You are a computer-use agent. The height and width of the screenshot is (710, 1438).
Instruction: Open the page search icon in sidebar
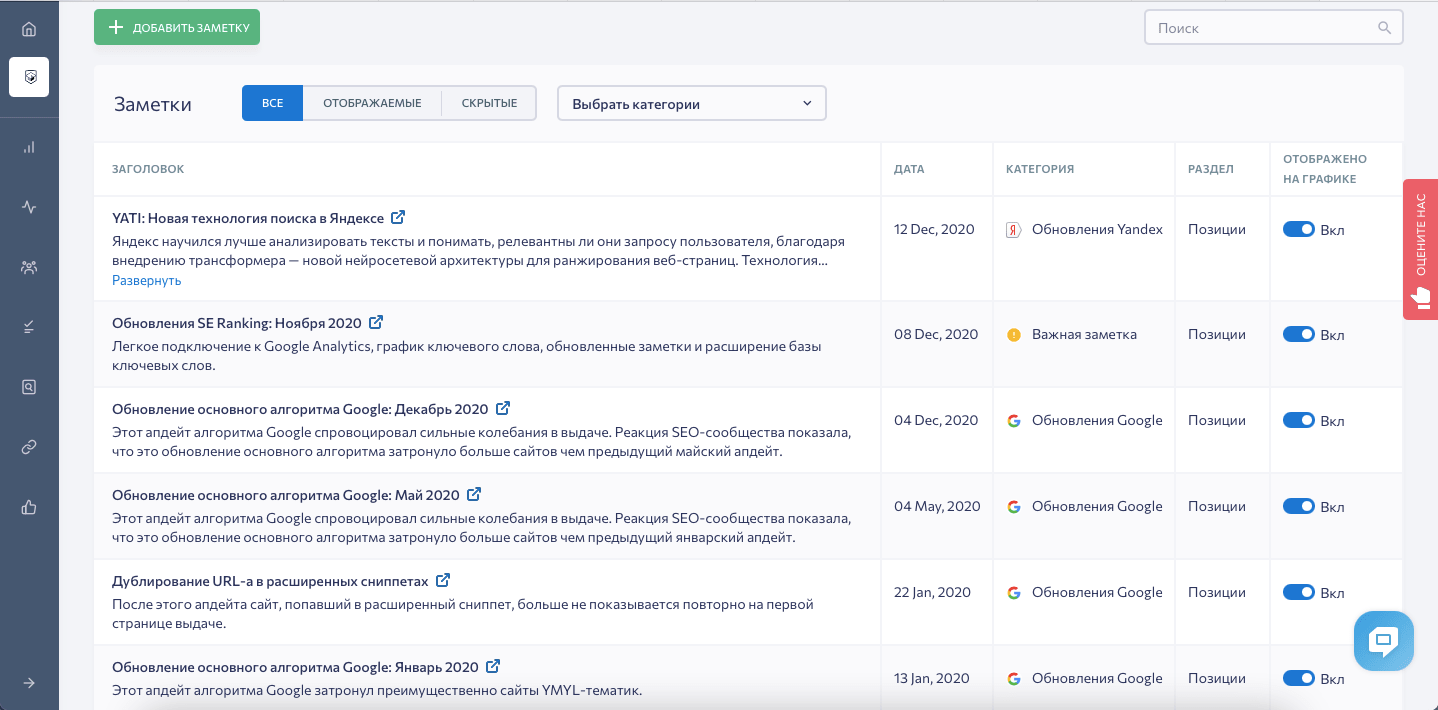click(x=29, y=387)
